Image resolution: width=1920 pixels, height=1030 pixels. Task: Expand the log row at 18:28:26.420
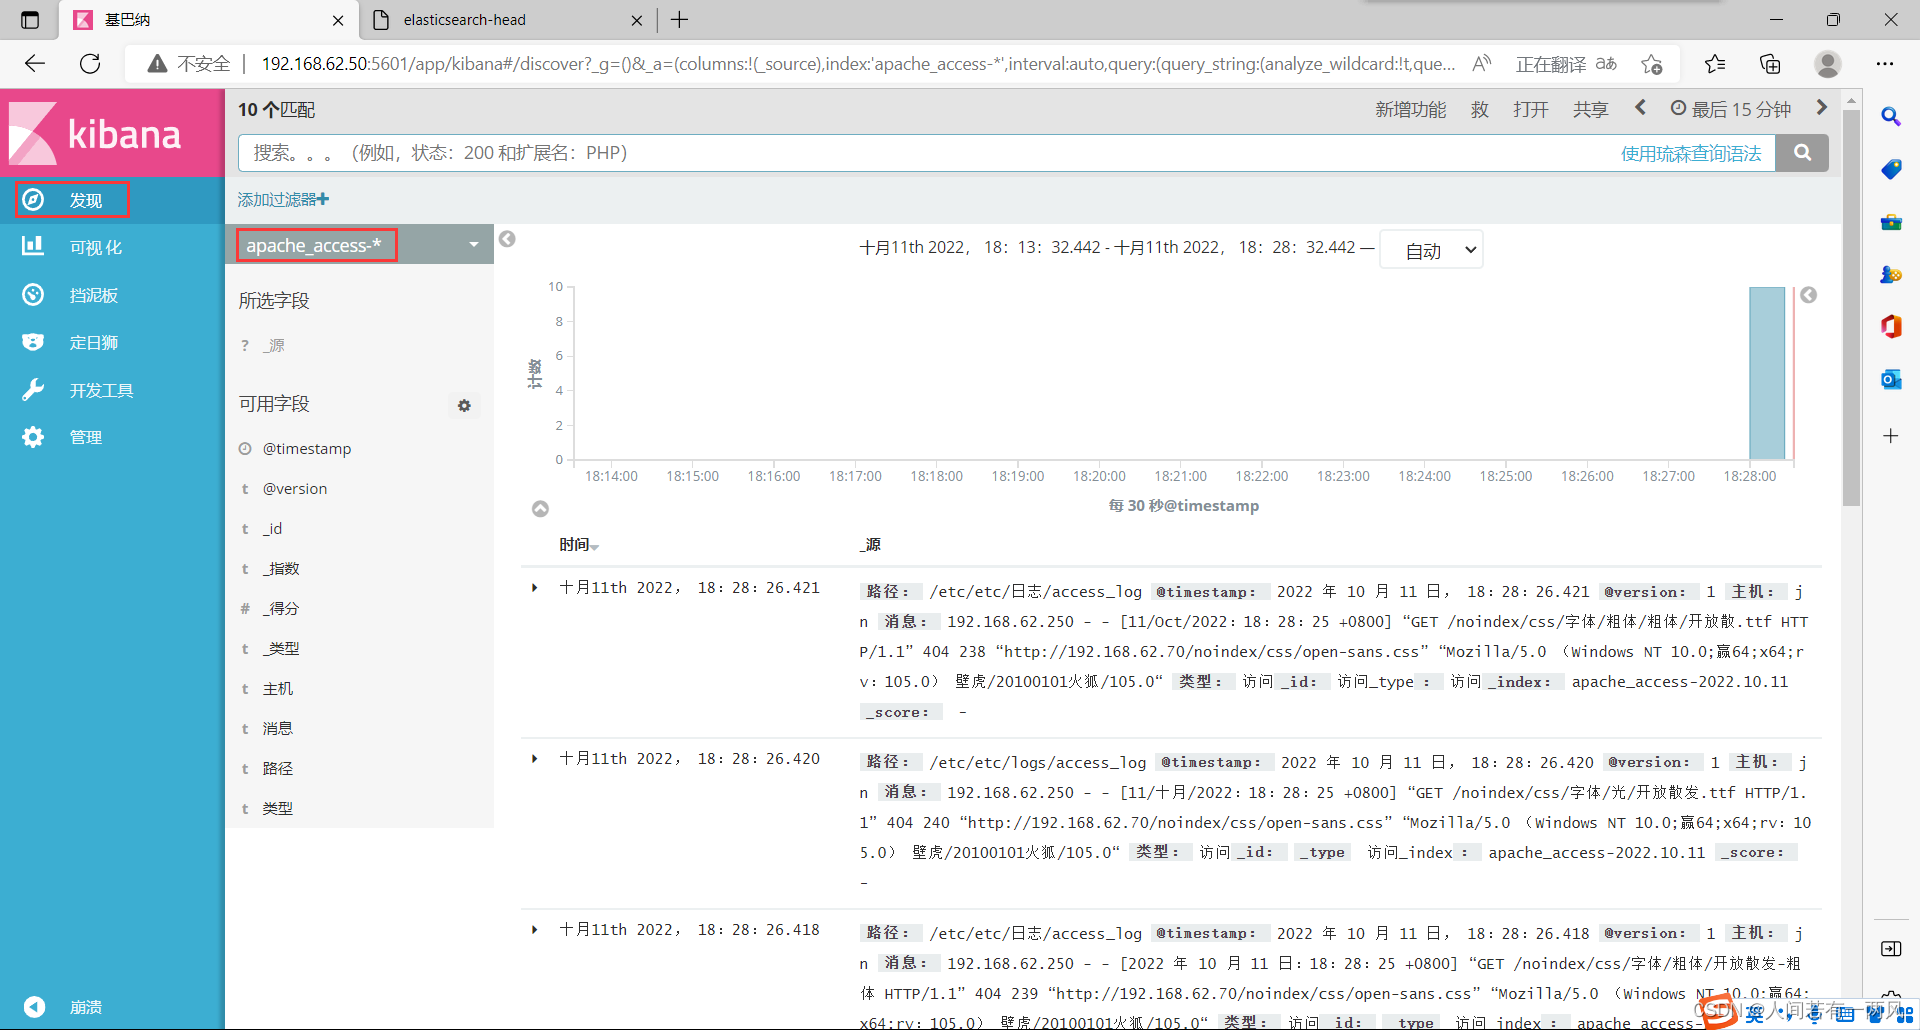point(535,759)
